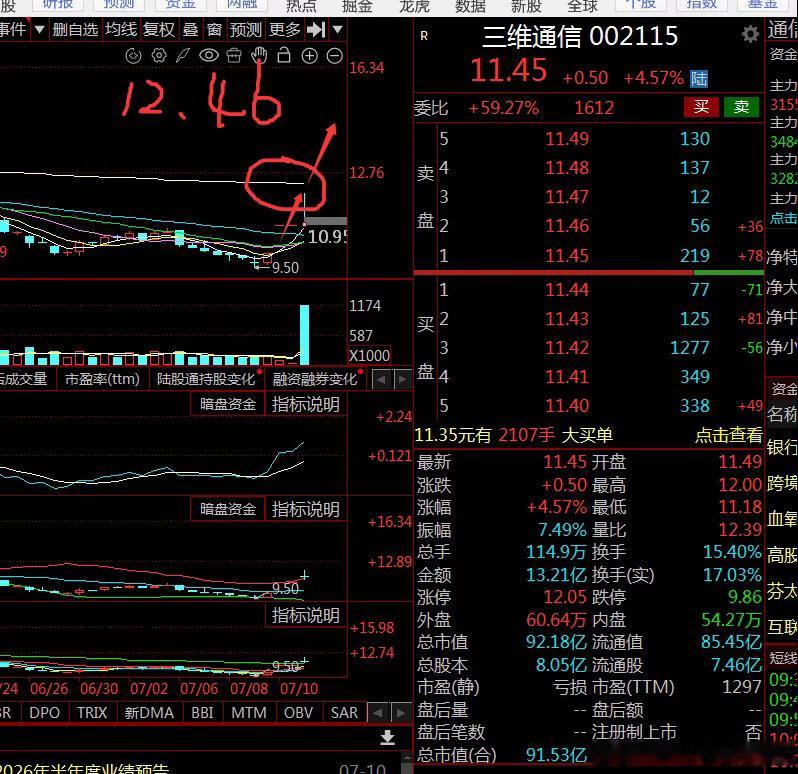This screenshot has height=774, width=798.
Task: Click upper 暗盘资金 button
Action: pos(227,404)
